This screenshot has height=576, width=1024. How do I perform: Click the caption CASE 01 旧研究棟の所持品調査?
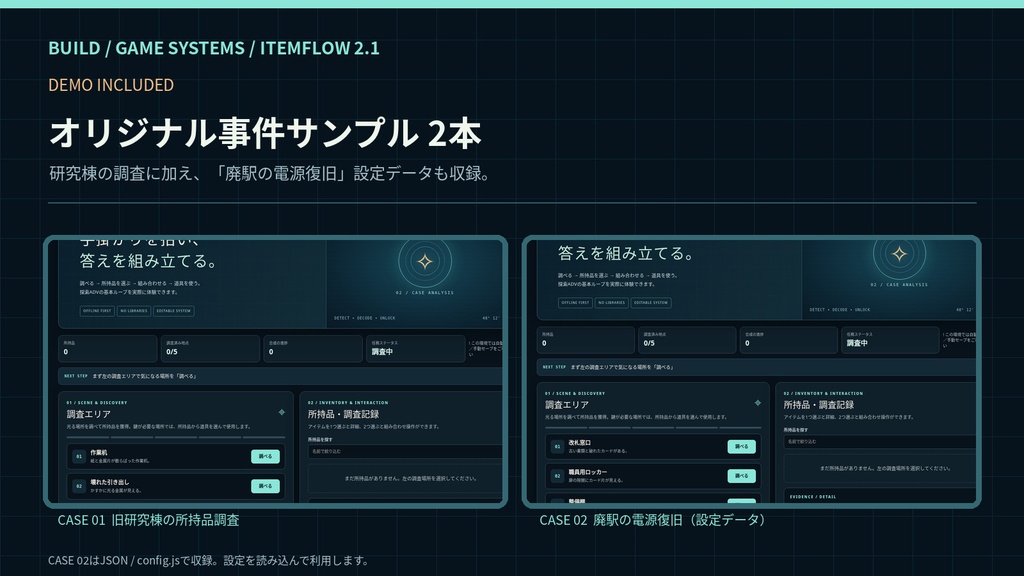click(x=148, y=520)
